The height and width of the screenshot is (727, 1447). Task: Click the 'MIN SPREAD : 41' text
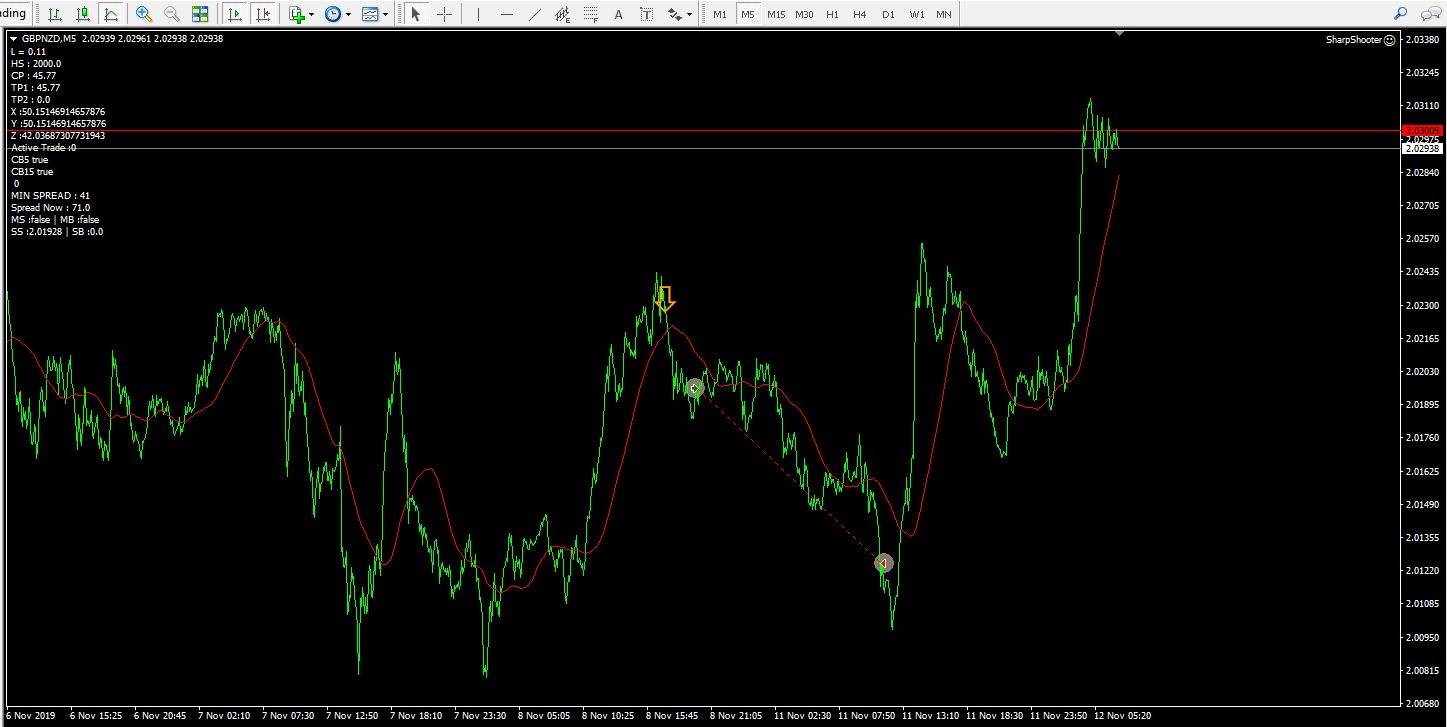50,196
